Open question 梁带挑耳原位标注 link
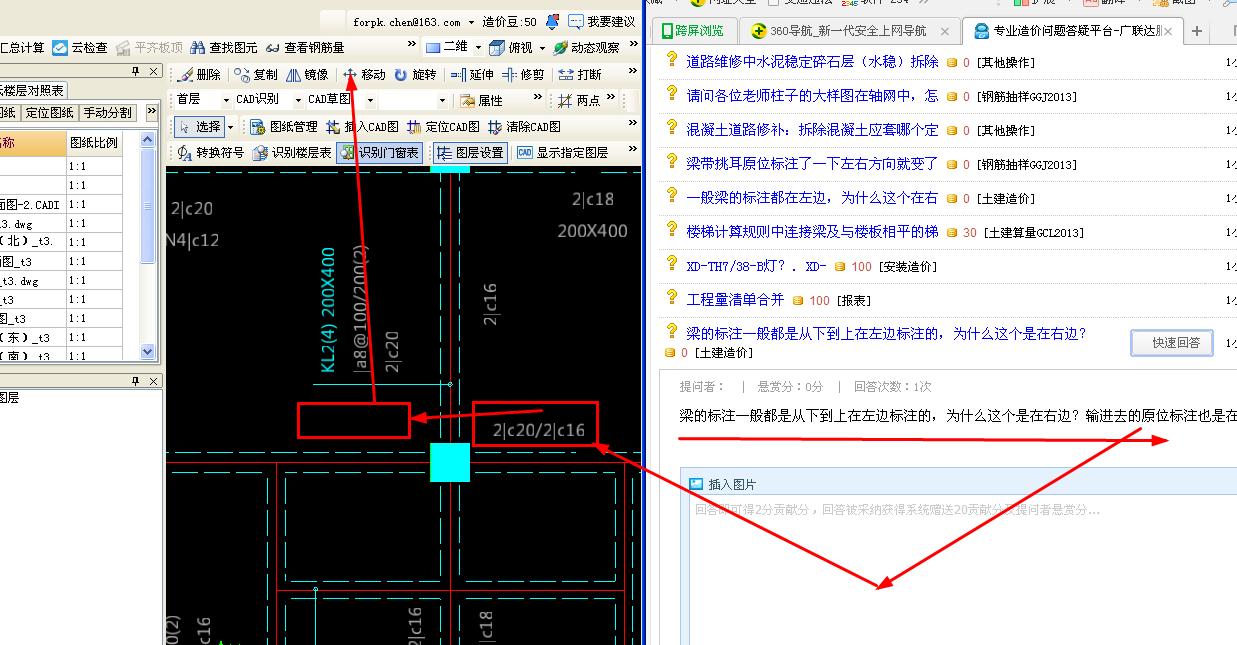This screenshot has height=645, width=1237. pyautogui.click(x=812, y=164)
